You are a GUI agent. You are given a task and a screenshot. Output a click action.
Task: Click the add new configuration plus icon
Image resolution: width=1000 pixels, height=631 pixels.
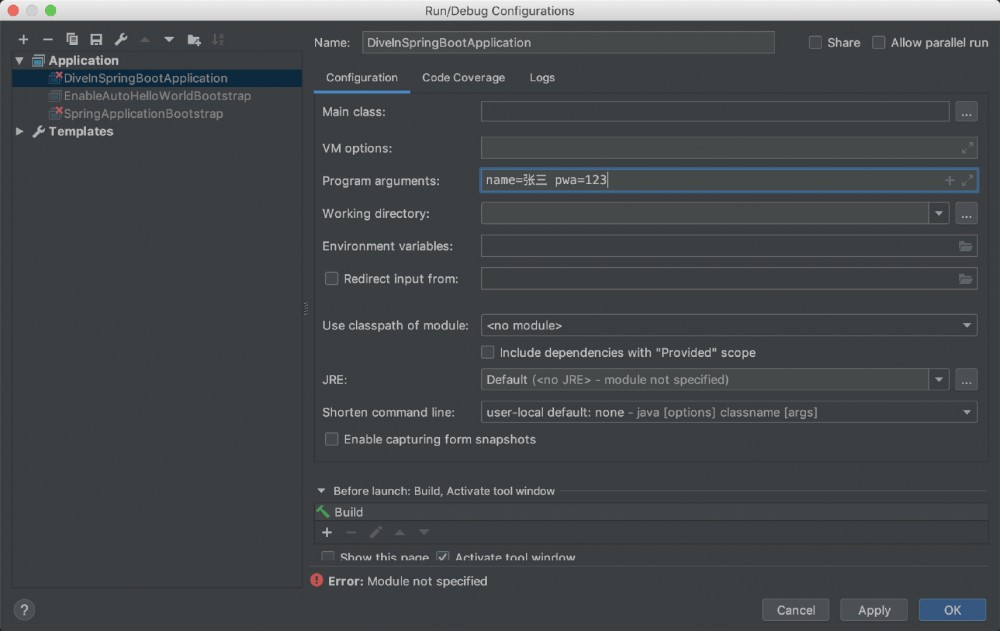(23, 39)
